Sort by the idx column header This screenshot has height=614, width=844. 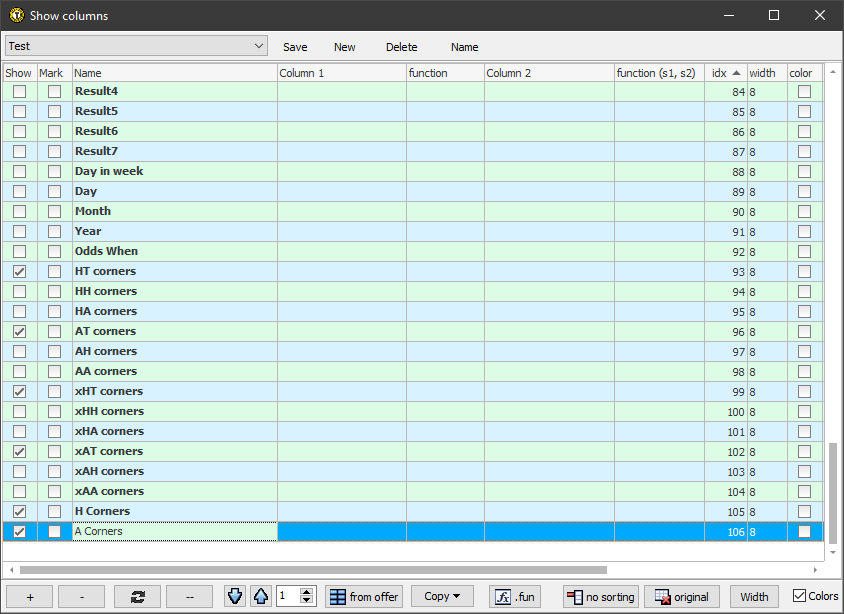725,73
